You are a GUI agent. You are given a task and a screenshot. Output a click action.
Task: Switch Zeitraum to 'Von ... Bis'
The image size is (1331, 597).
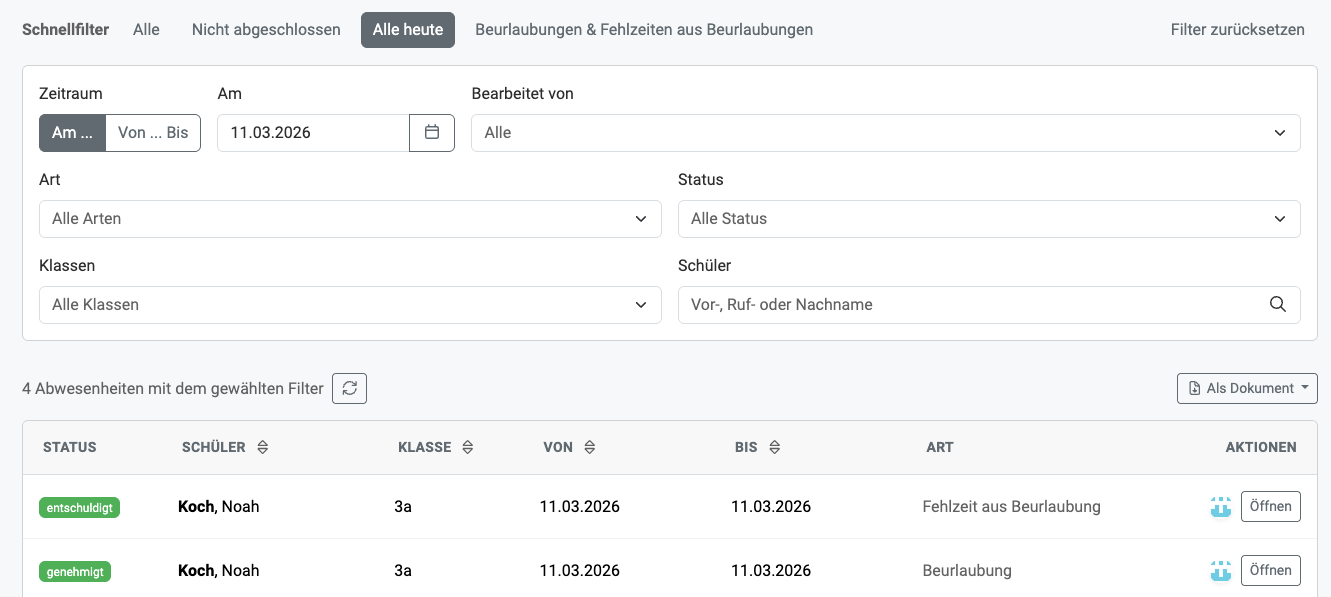[153, 132]
